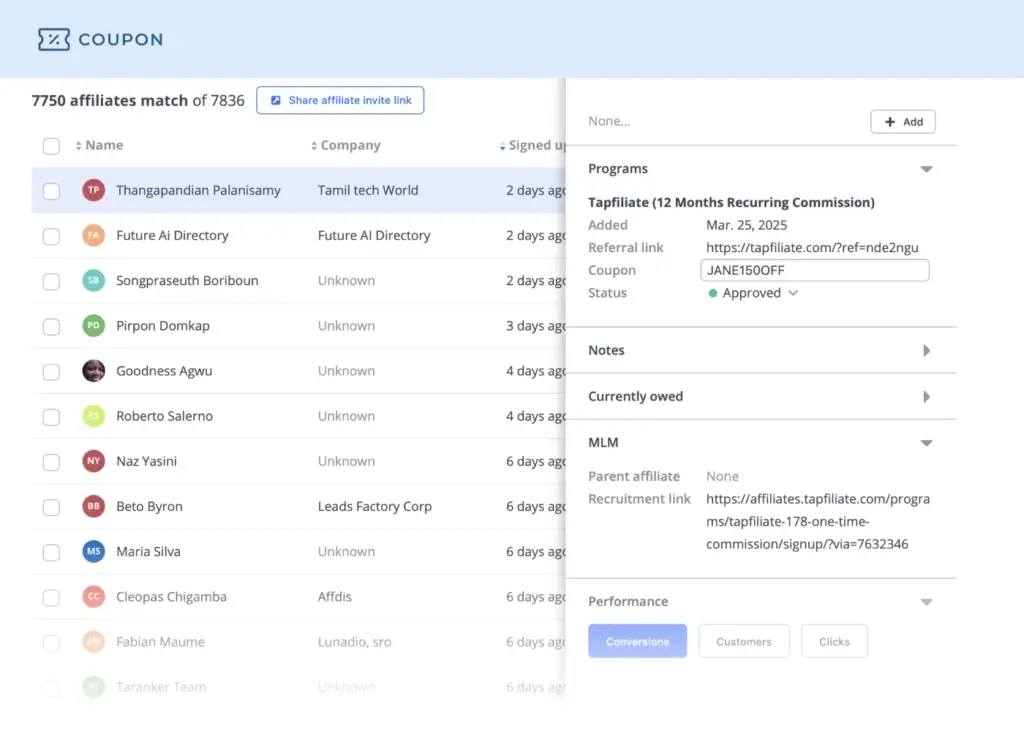Check the checkbox next to Maria Silva
1024x731 pixels.
(x=51, y=551)
